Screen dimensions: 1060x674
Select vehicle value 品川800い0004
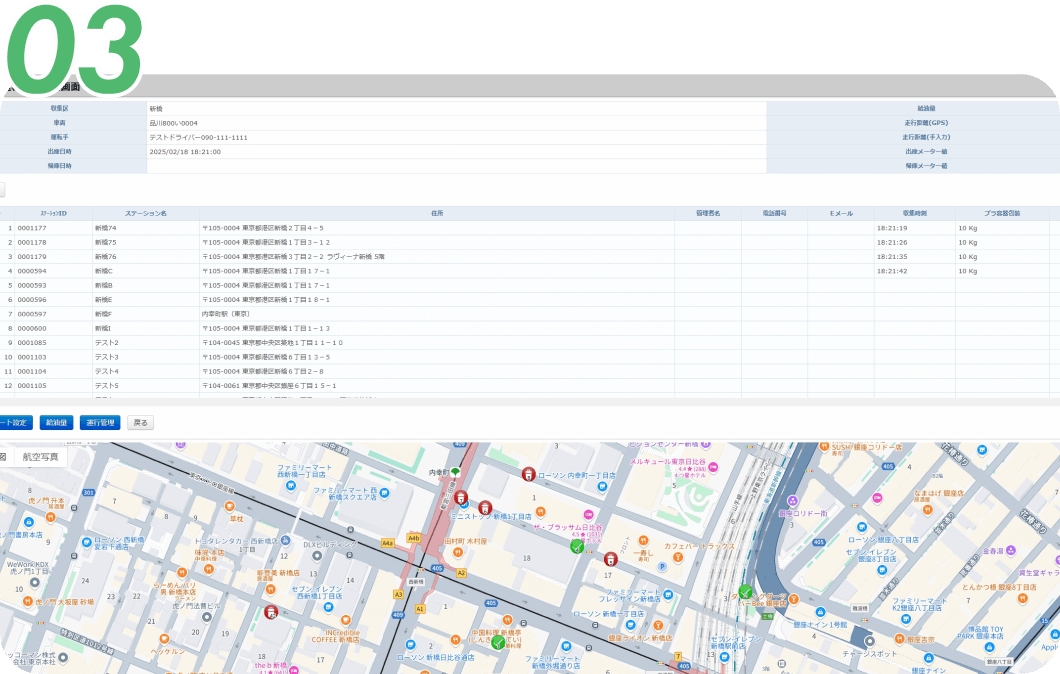[174, 123]
